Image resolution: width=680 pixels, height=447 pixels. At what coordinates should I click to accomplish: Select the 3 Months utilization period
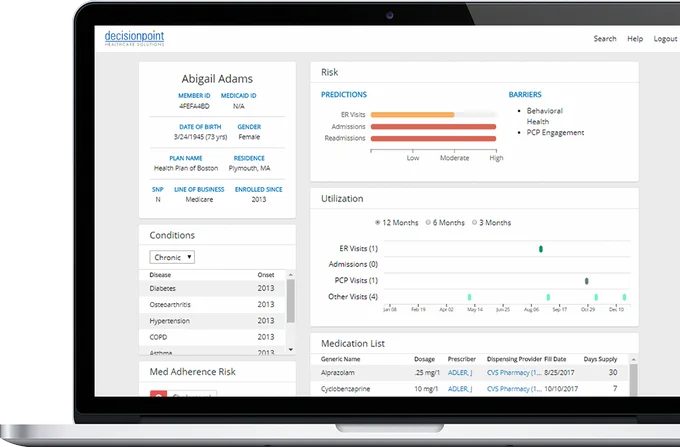tap(474, 222)
